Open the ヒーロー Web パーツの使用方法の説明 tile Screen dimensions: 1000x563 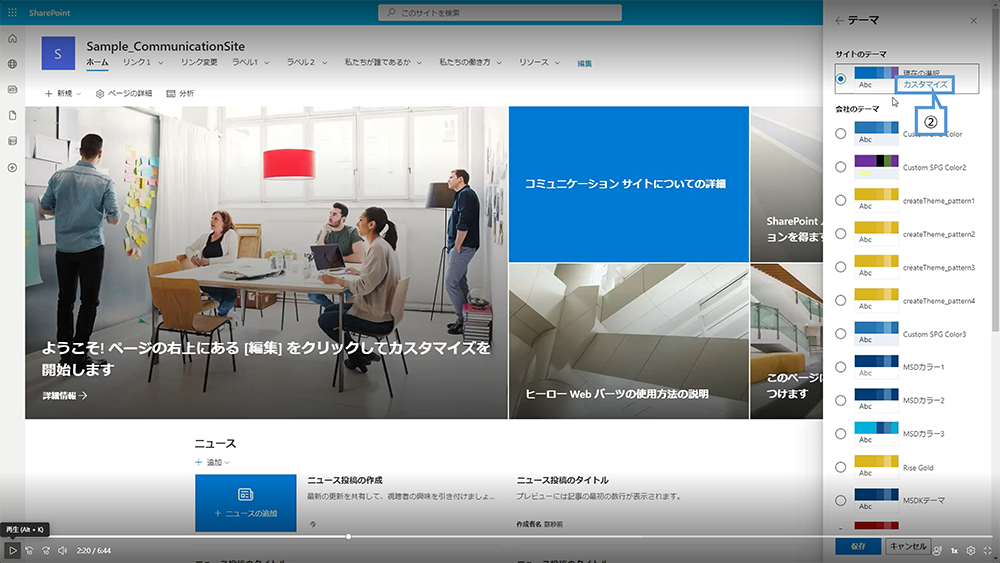coord(629,341)
